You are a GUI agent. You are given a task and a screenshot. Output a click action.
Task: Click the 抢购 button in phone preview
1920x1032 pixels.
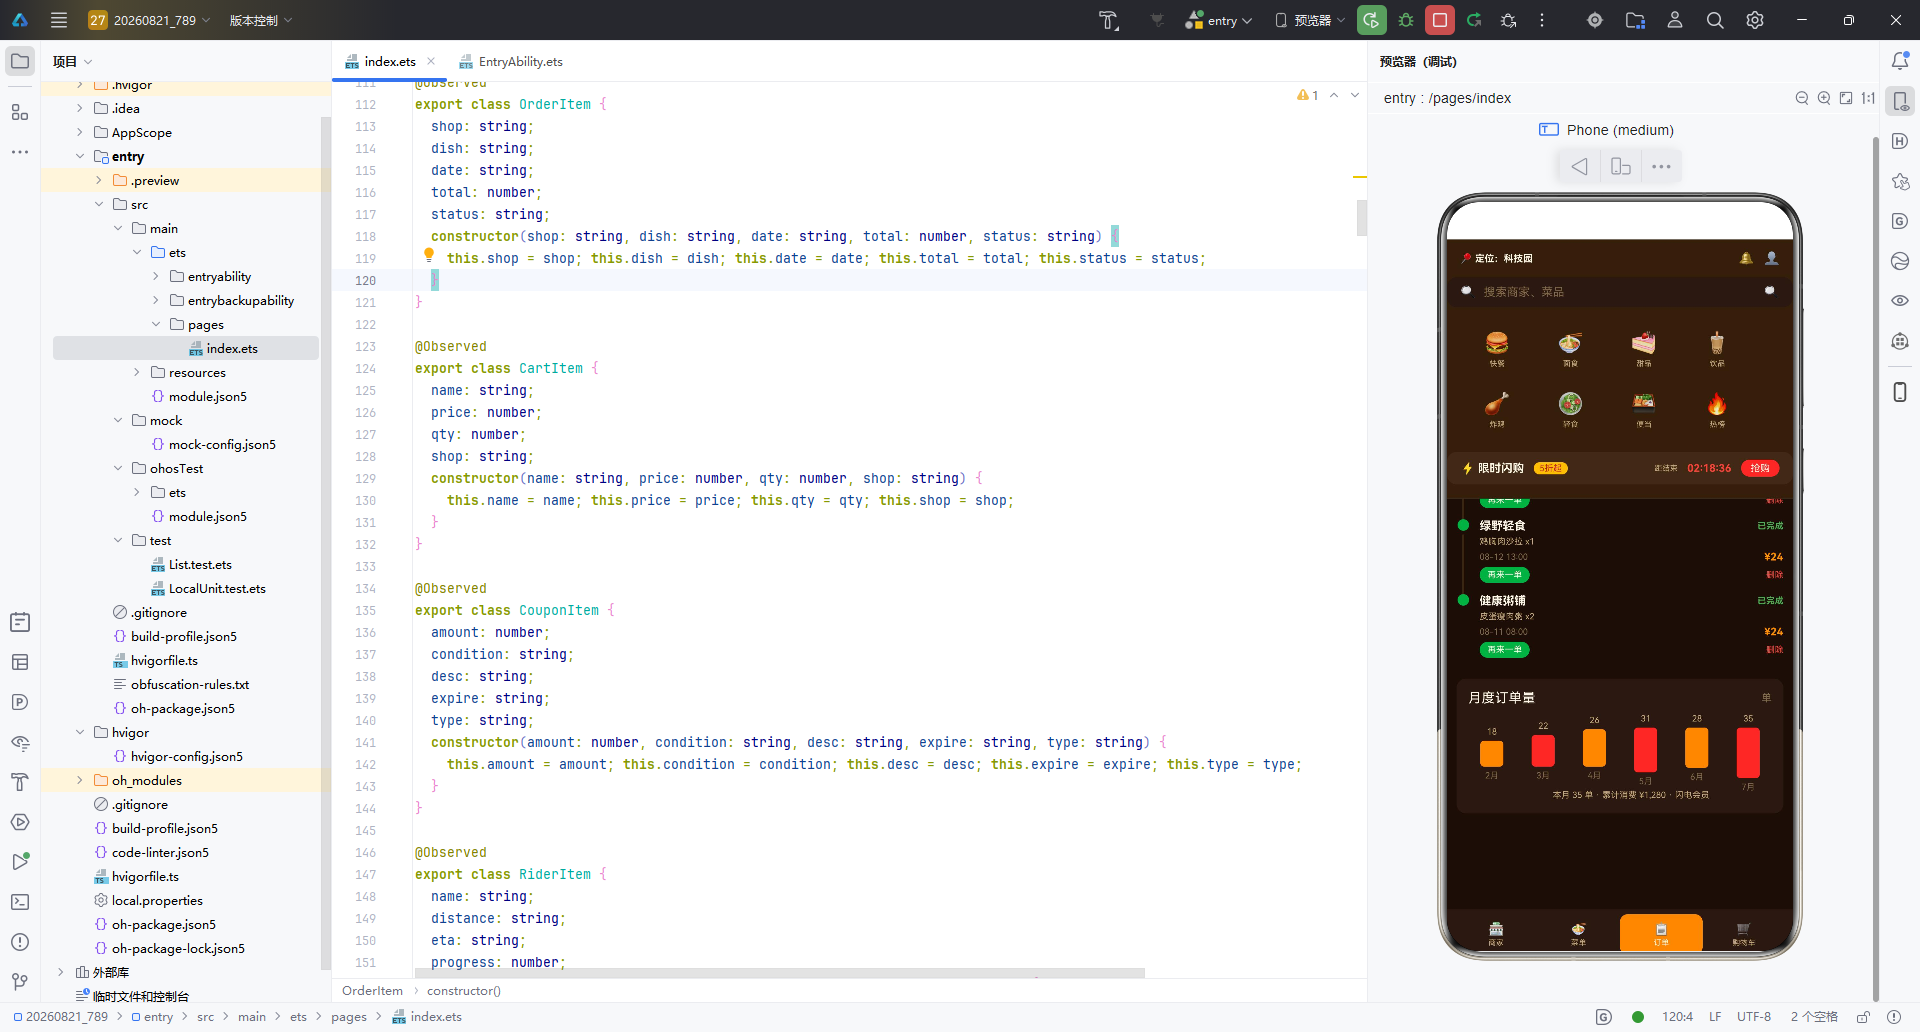(x=1759, y=468)
